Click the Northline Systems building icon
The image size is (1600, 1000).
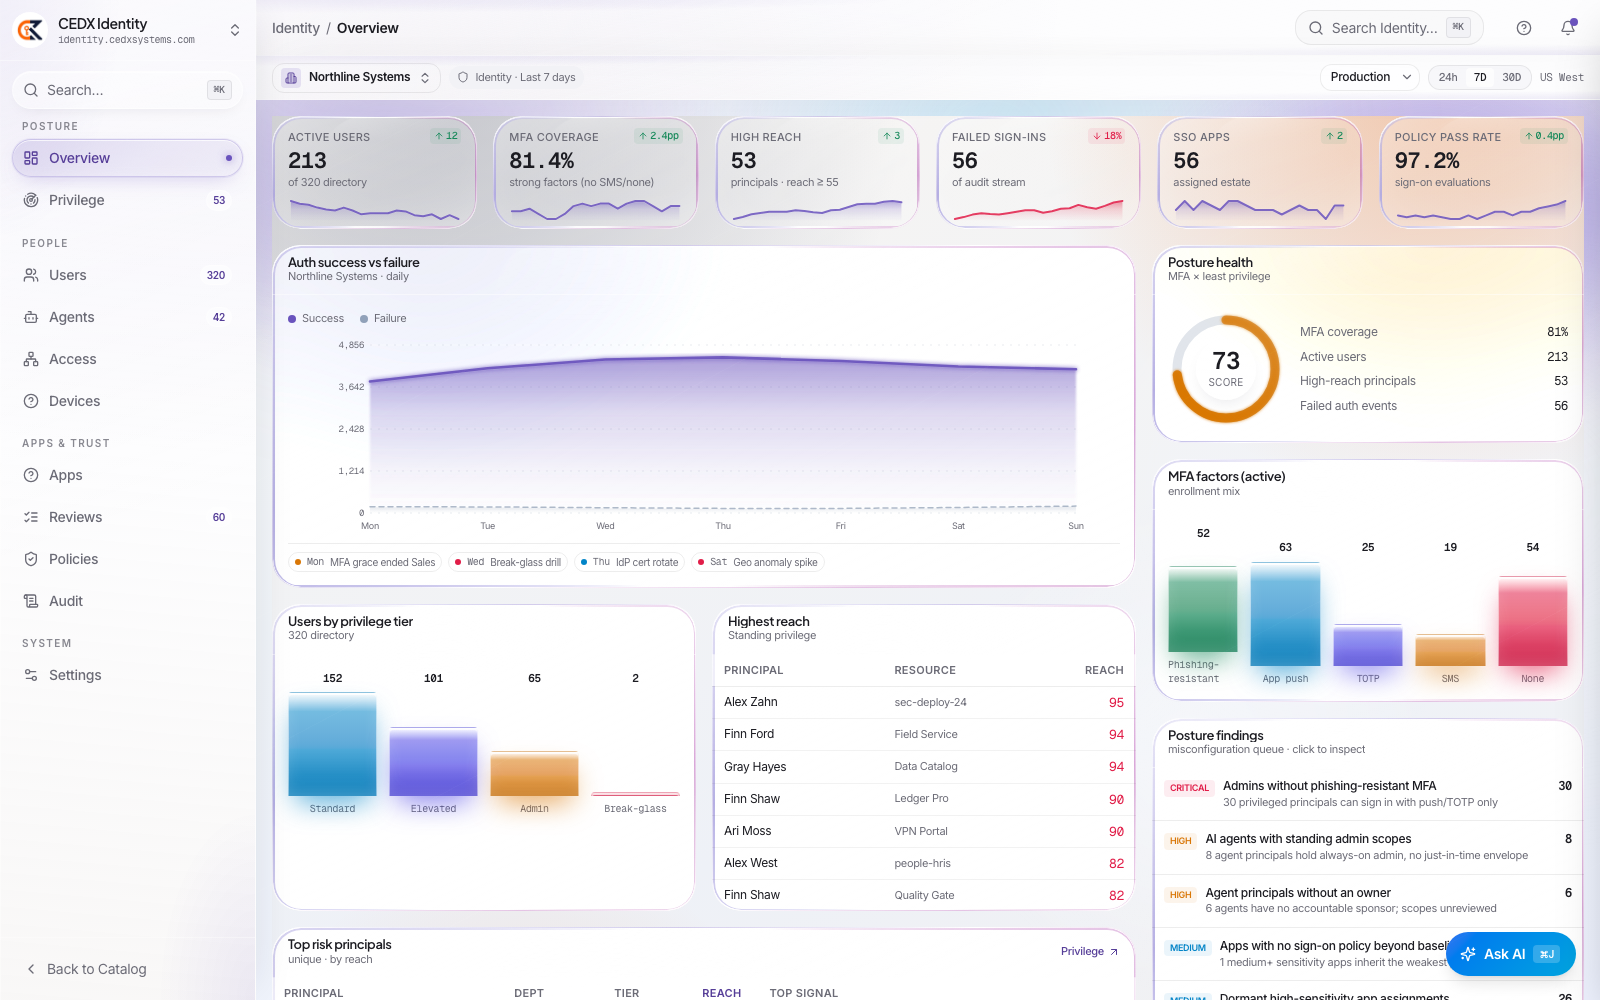pos(291,77)
